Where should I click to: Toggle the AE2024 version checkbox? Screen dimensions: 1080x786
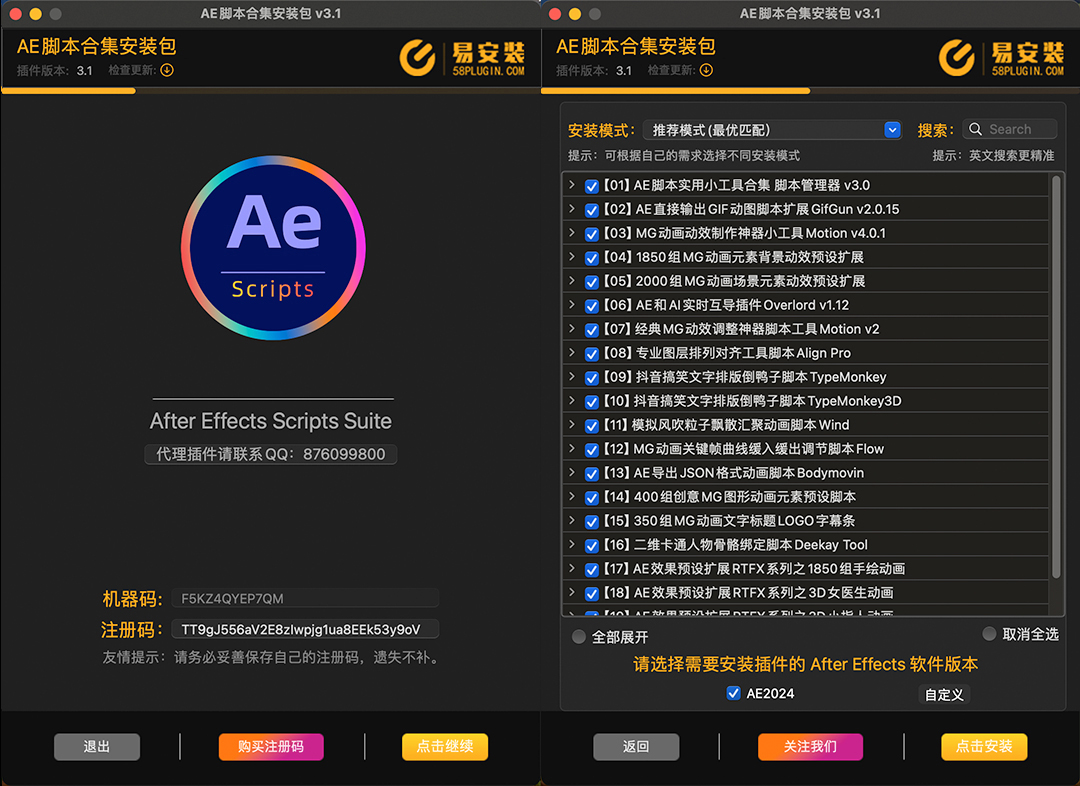click(734, 693)
